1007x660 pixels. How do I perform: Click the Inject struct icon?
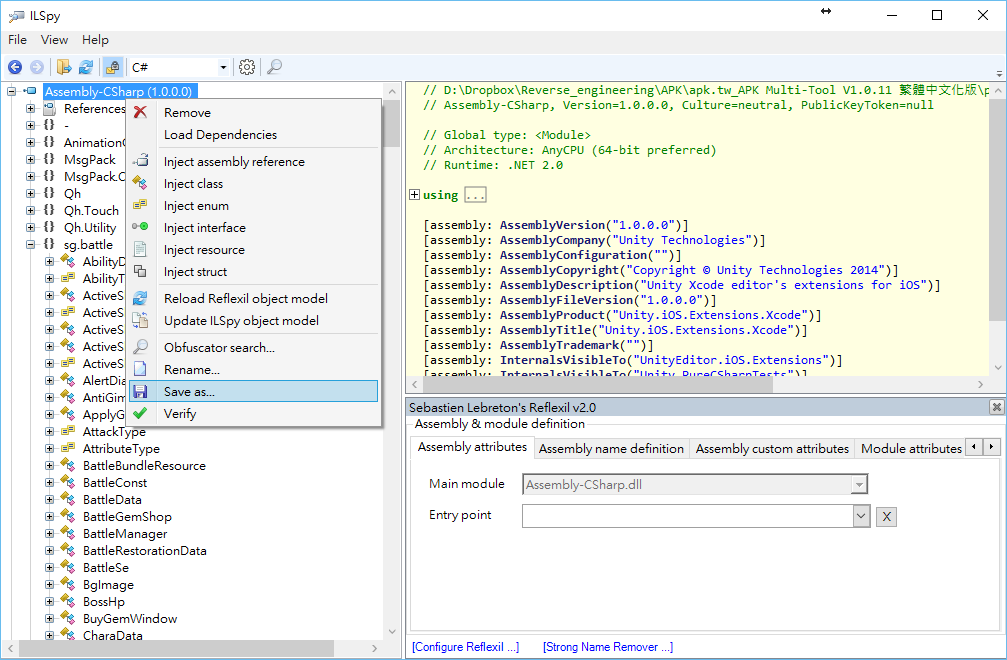click(x=140, y=271)
